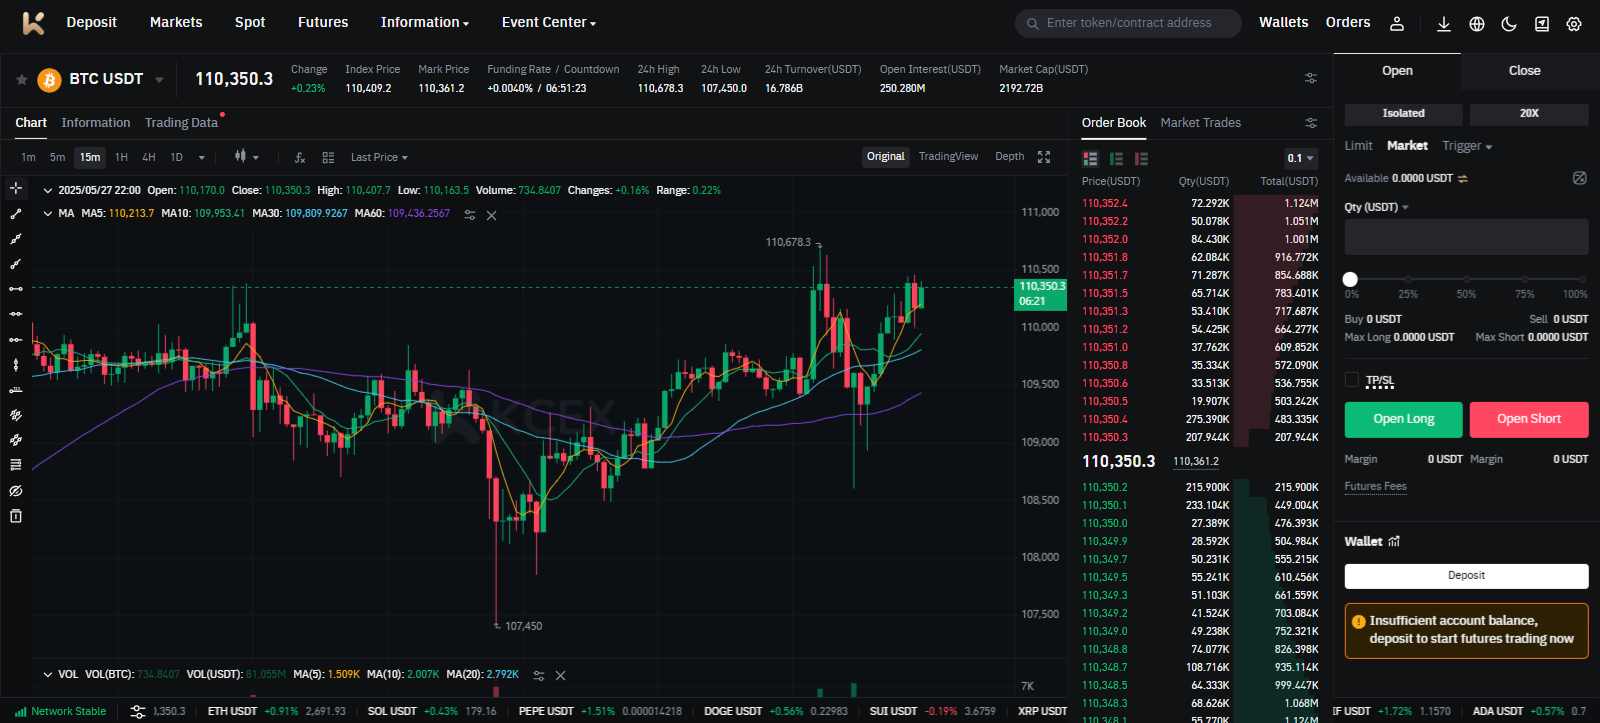Open the Last Price dropdown
1600x723 pixels.
coord(379,157)
